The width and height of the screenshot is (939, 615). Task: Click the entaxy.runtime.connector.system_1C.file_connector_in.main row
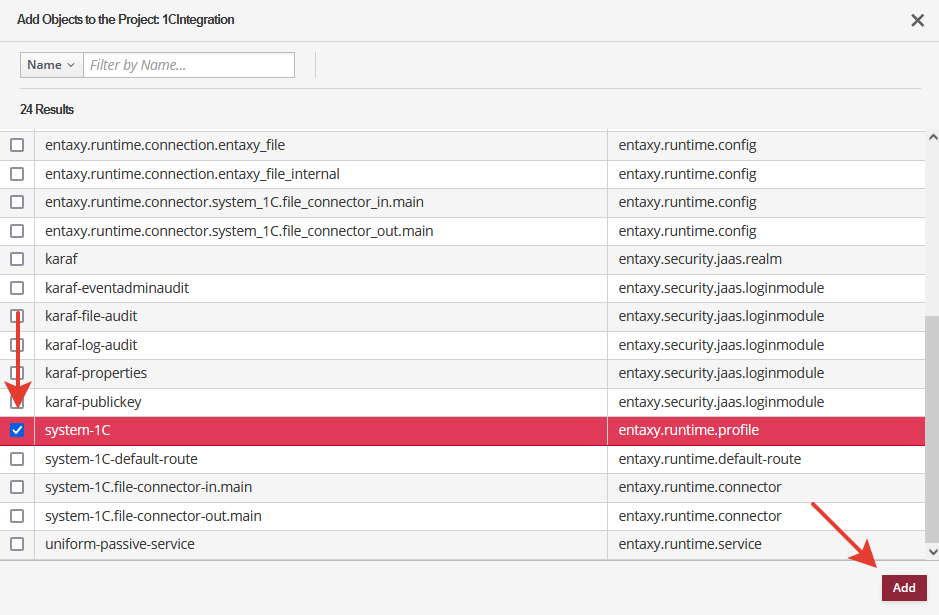pos(300,202)
